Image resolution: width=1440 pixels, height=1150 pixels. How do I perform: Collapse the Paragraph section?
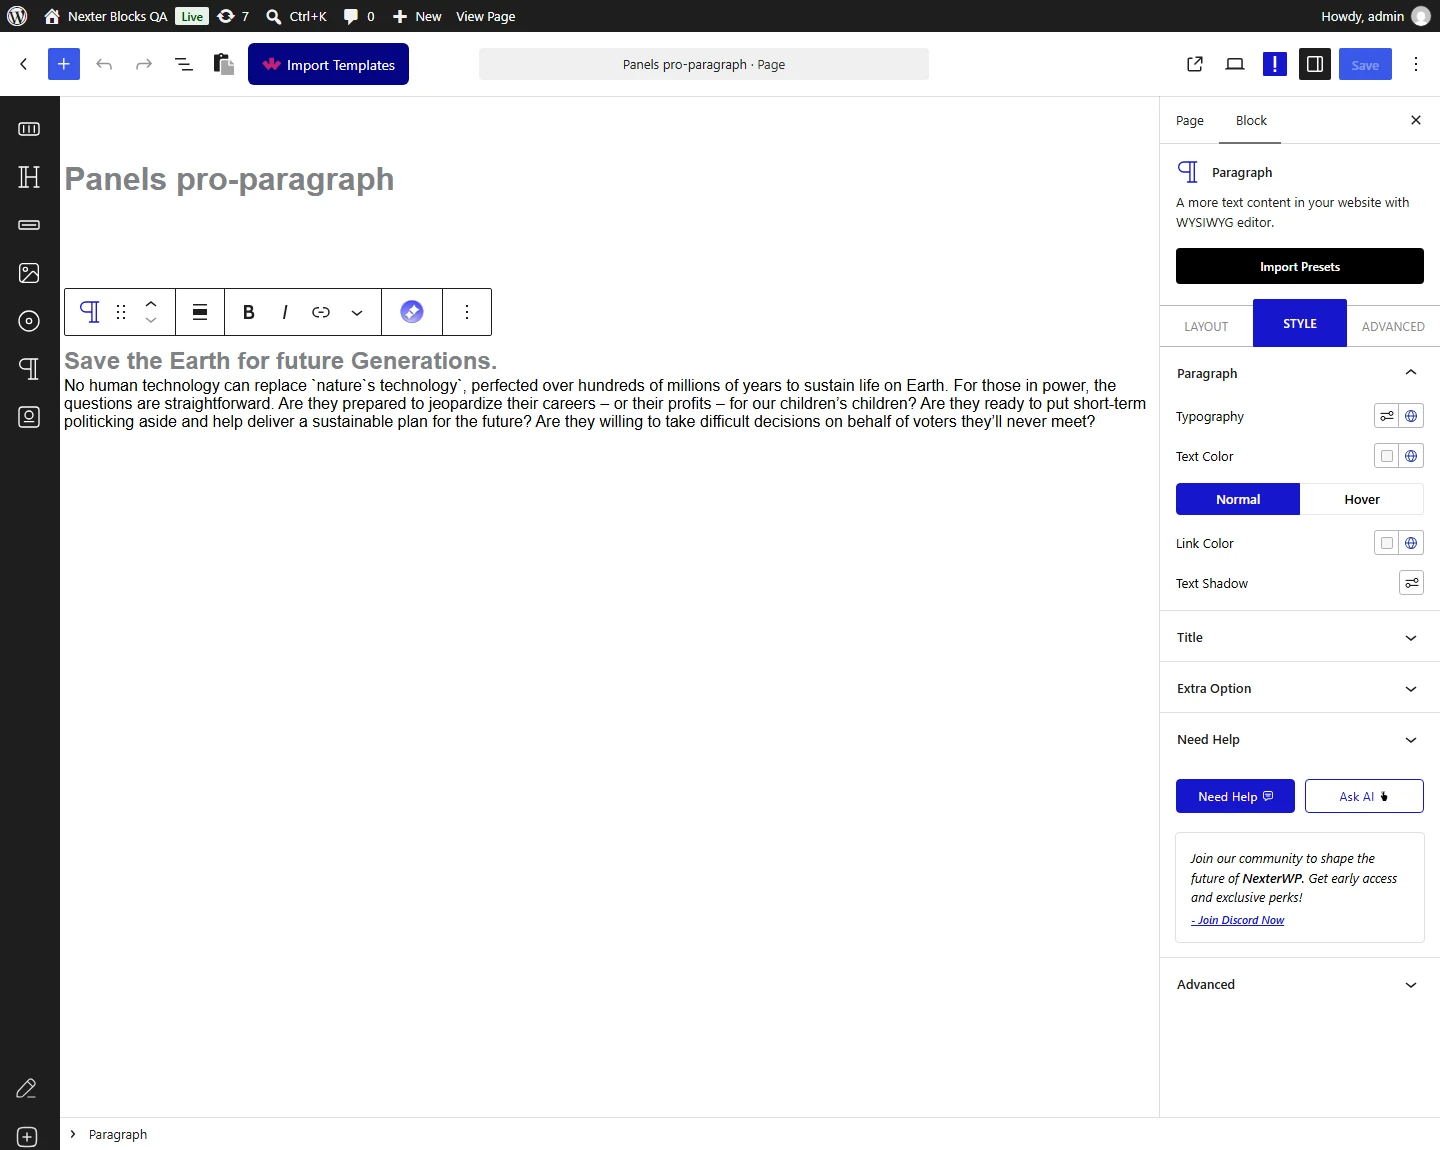(x=1411, y=373)
